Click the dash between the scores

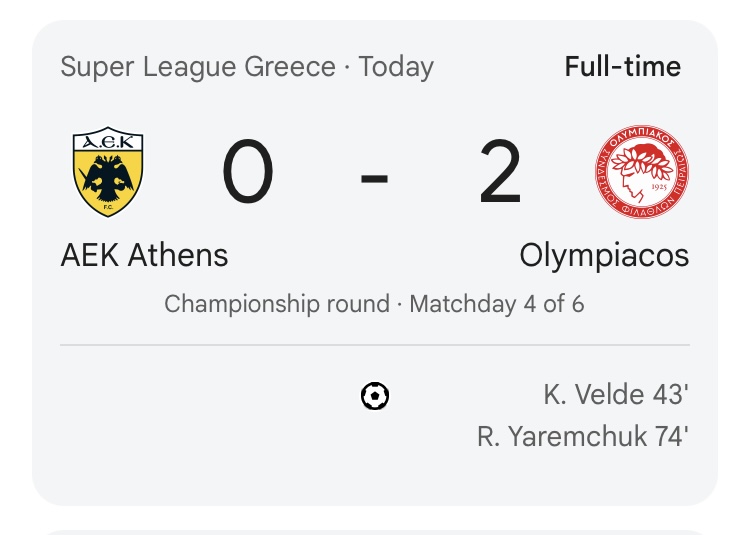(374, 178)
